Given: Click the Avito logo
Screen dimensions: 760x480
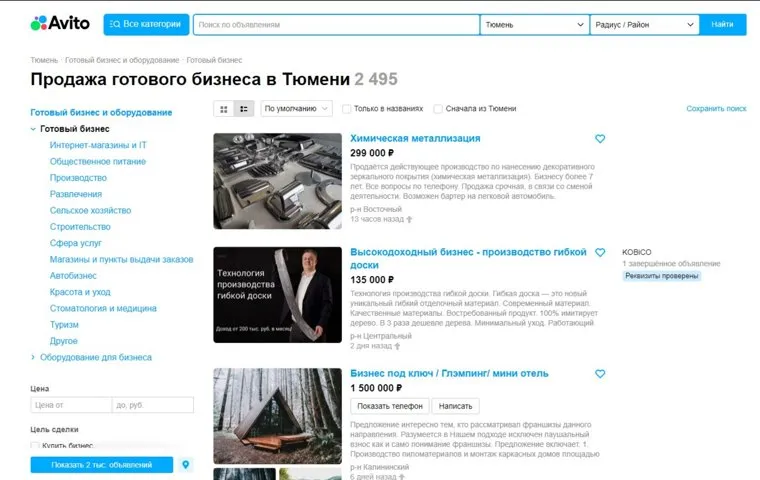Looking at the screenshot, I should coord(60,23).
